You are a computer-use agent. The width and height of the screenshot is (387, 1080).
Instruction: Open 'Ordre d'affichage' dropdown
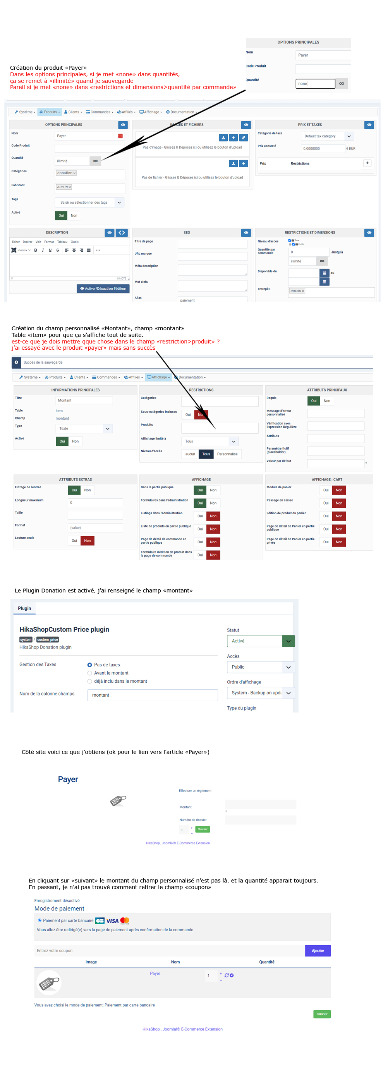pos(261,693)
